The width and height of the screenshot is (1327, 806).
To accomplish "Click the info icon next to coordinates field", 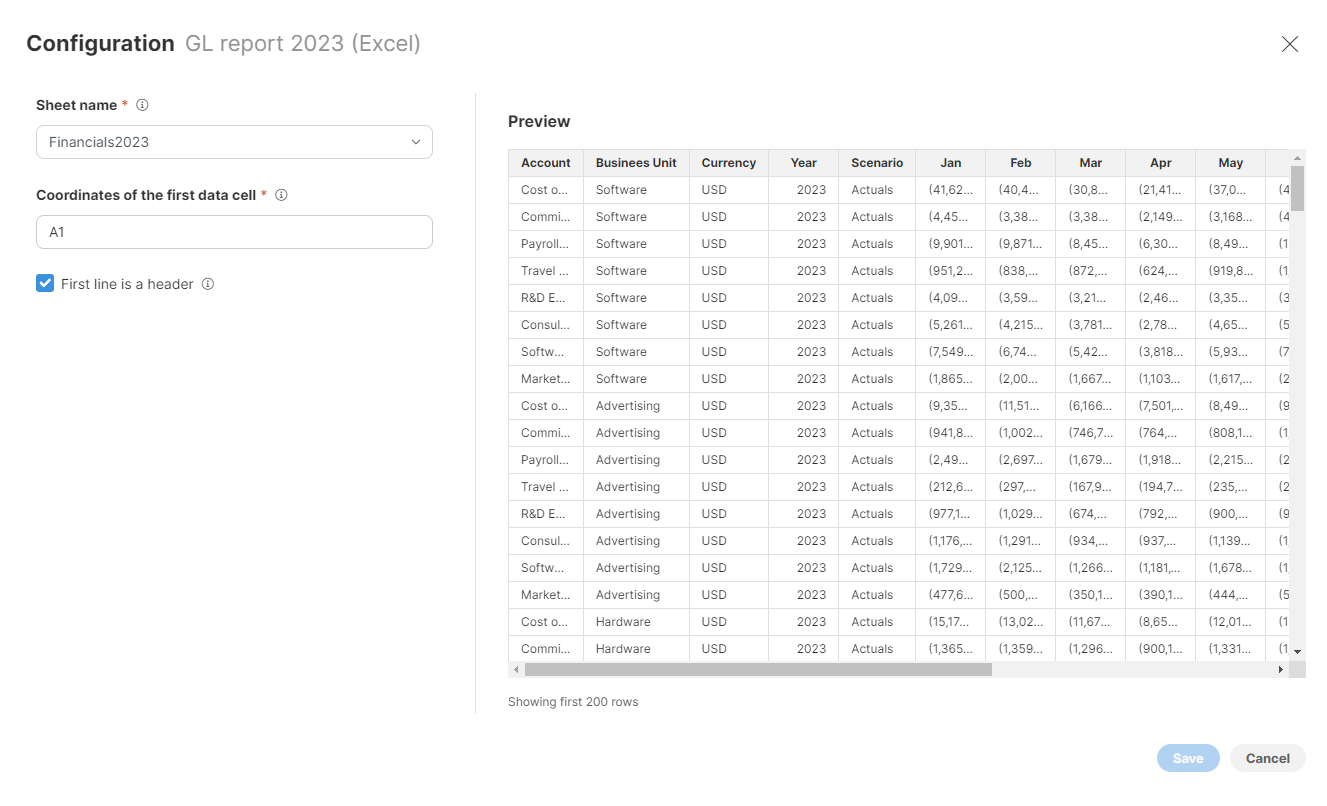I will tap(281, 195).
